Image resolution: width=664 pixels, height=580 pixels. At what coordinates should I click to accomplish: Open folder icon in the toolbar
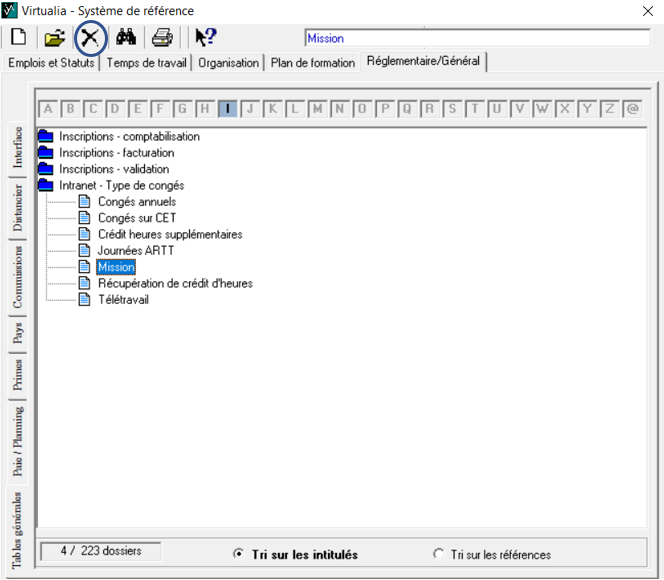(x=54, y=38)
